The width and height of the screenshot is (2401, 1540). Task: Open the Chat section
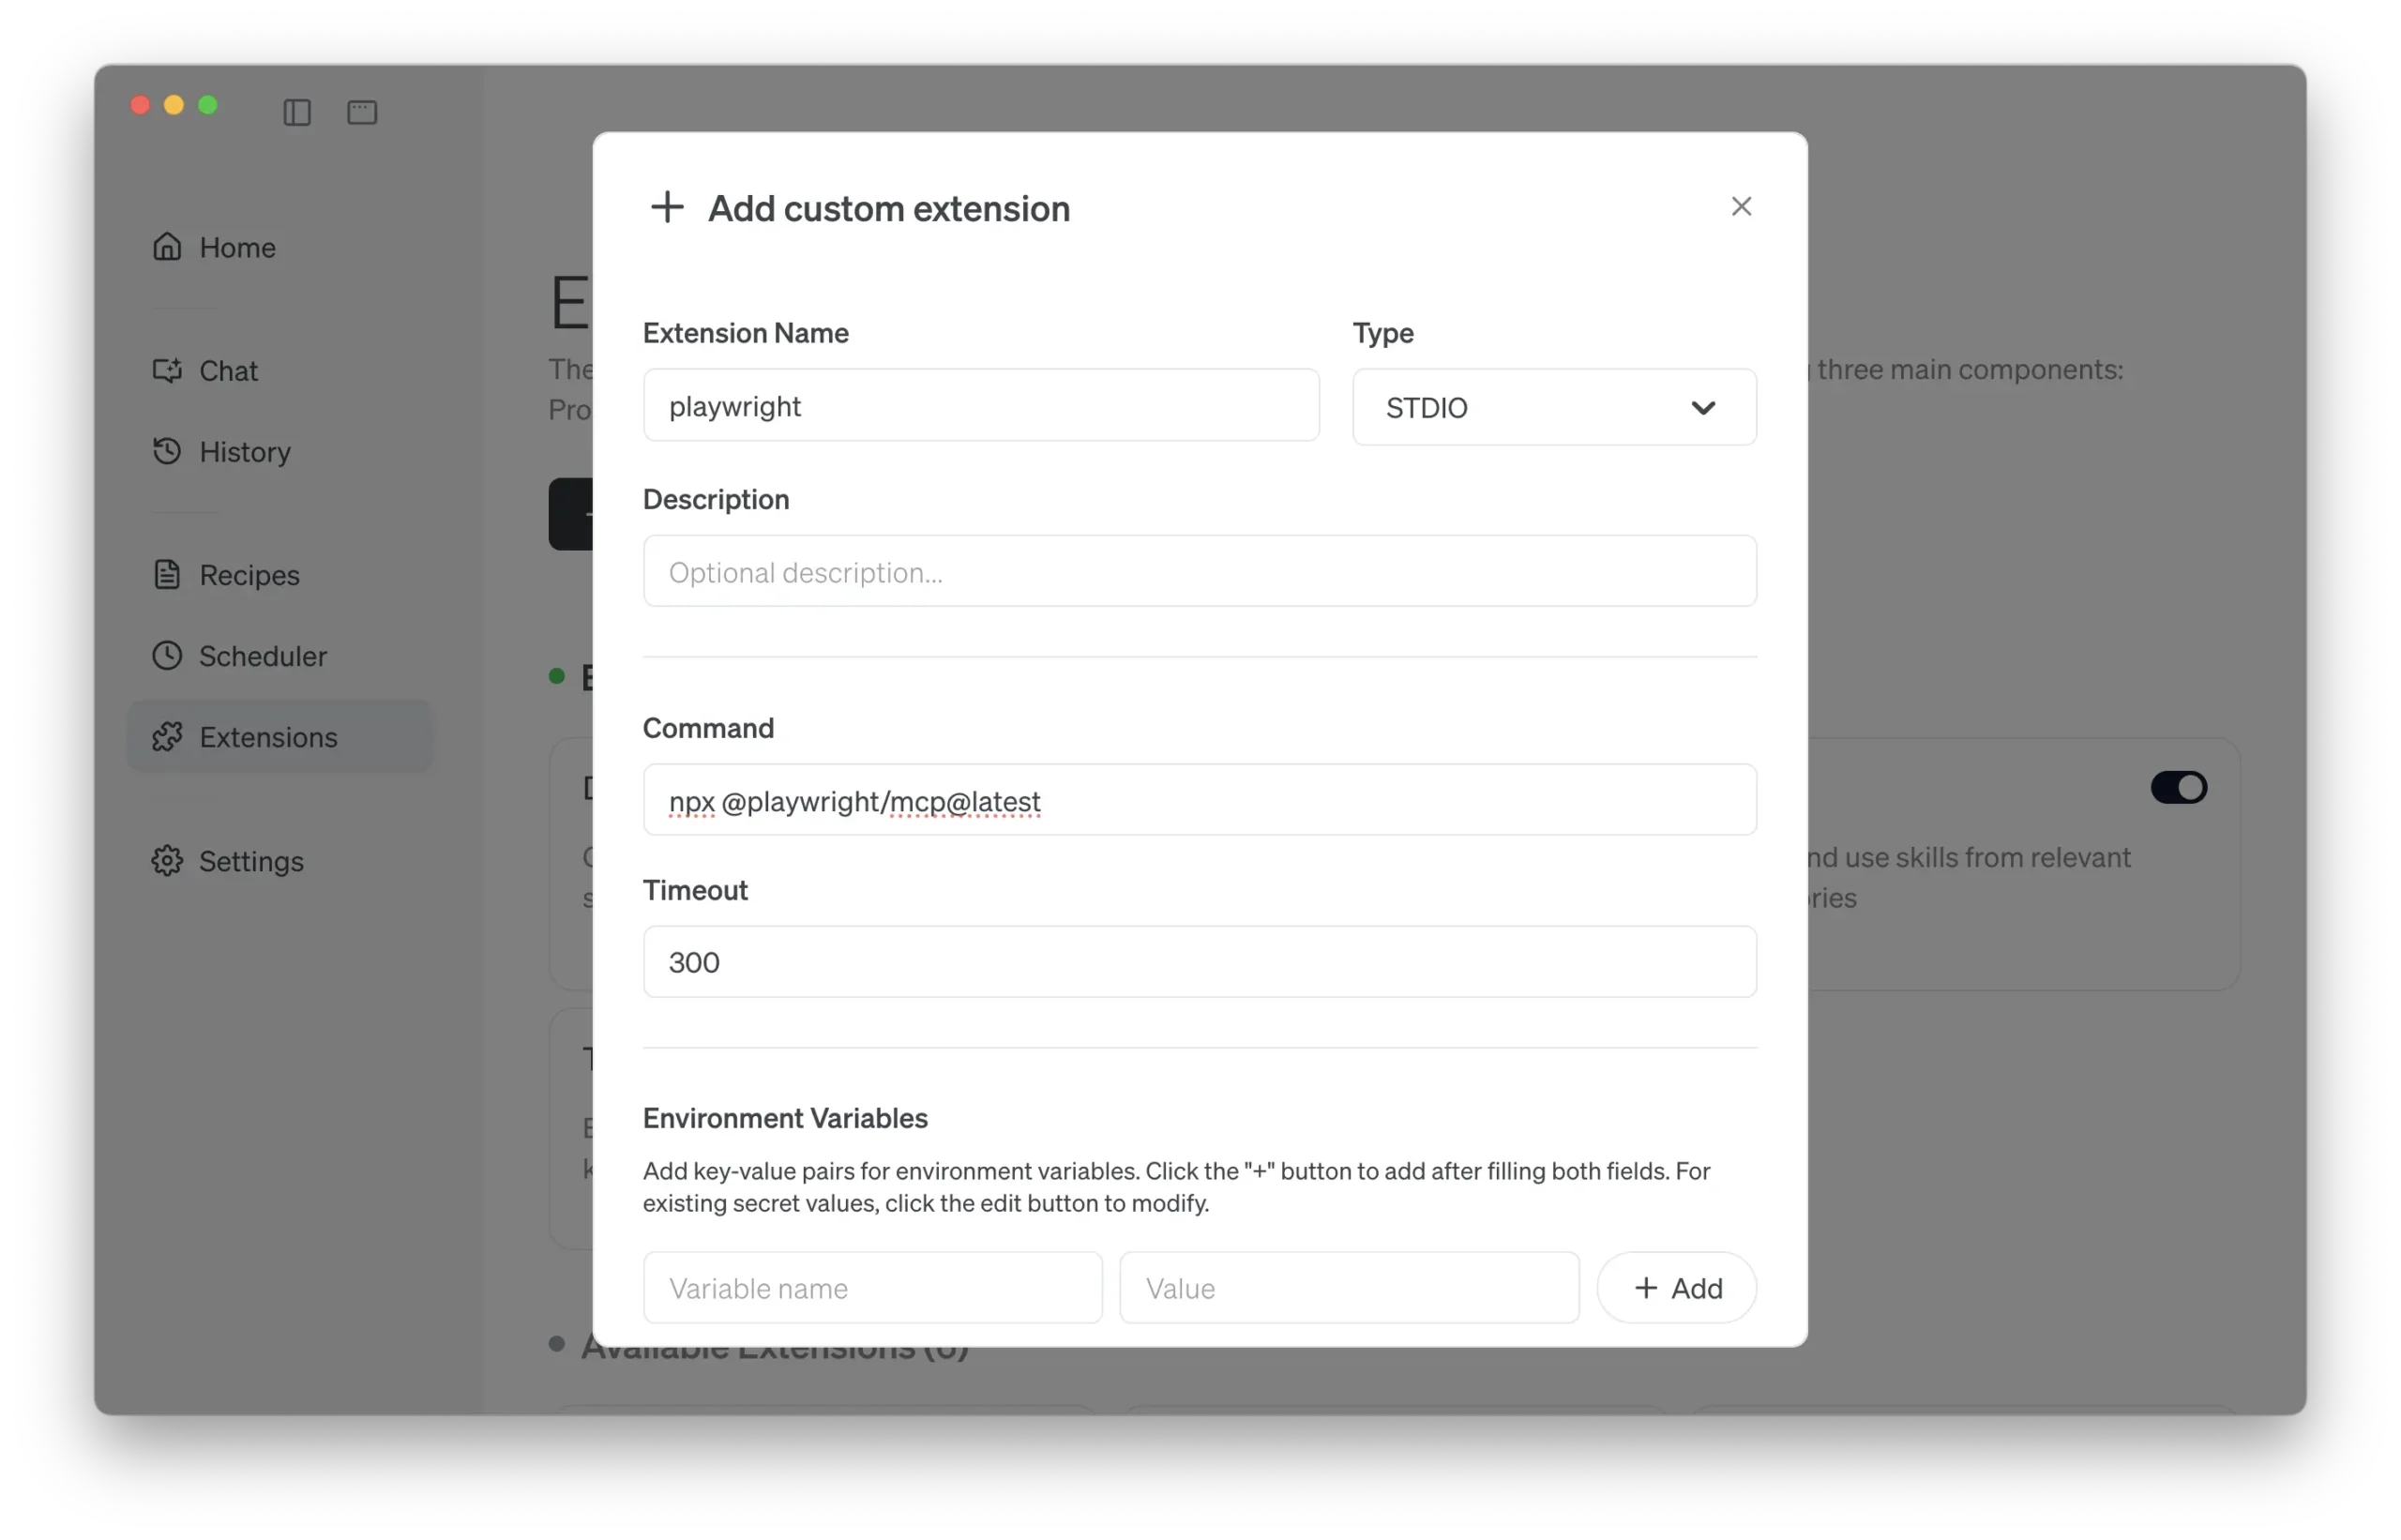229,370
